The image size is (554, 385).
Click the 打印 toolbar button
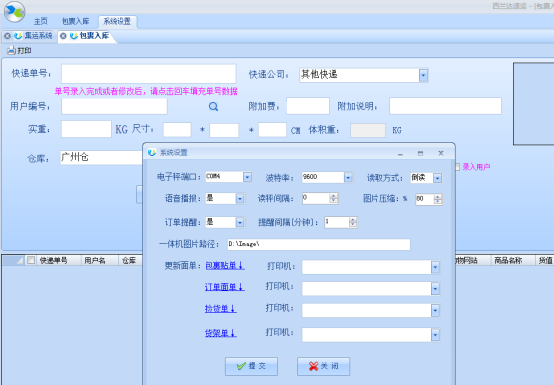19,51
